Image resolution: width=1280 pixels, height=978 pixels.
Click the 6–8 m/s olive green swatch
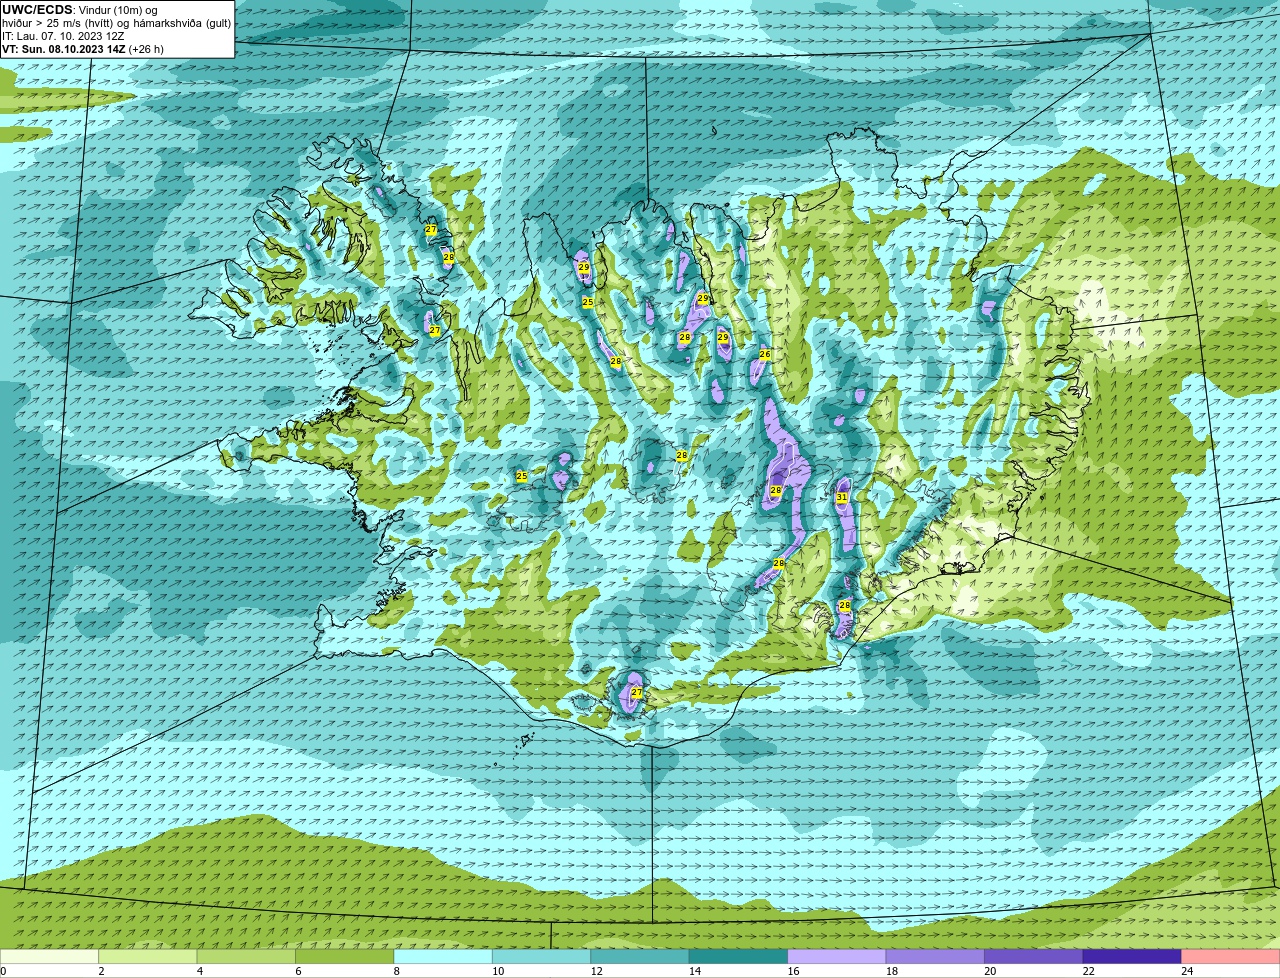pyautogui.click(x=346, y=956)
